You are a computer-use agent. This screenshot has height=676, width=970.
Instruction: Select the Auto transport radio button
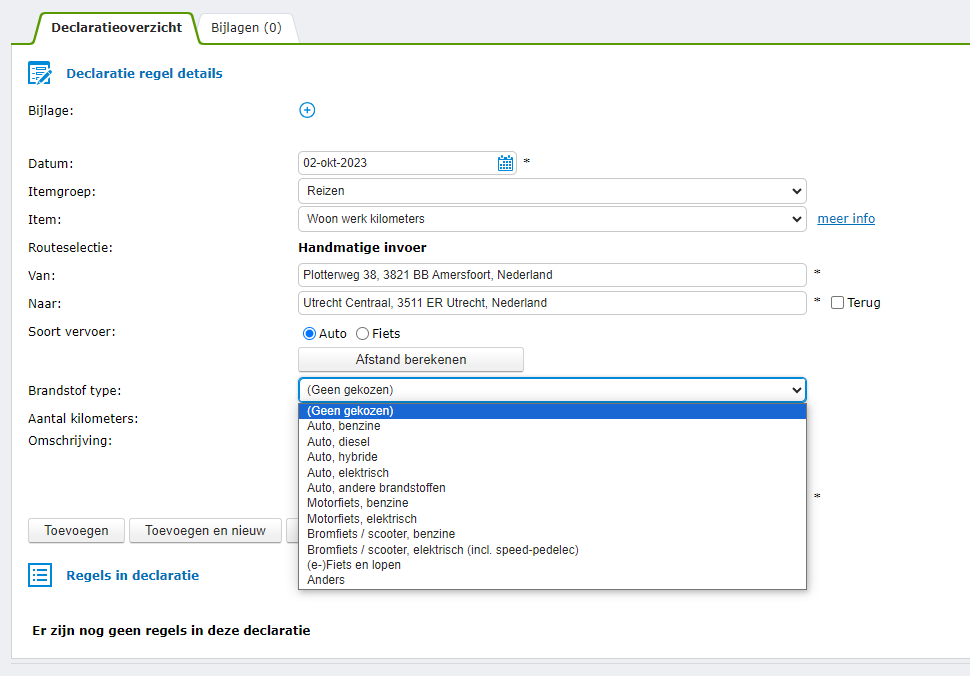click(309, 333)
